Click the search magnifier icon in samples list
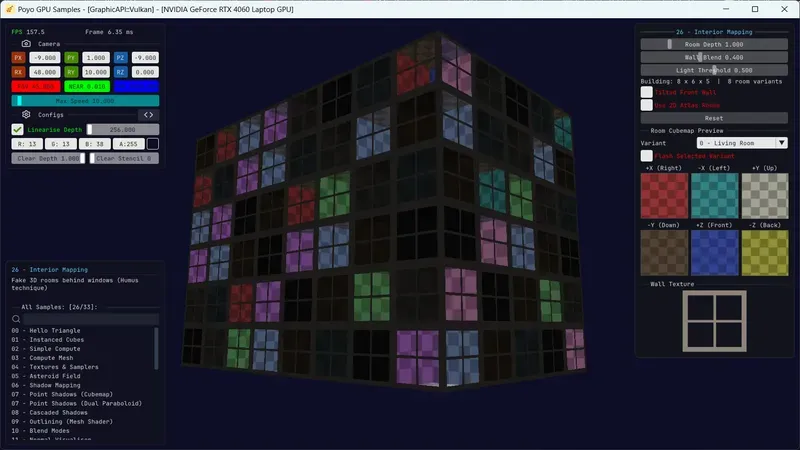The image size is (800, 450). point(16,319)
